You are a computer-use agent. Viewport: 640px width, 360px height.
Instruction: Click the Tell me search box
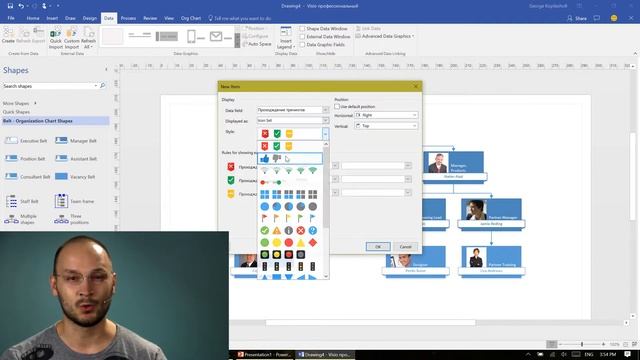pos(240,18)
